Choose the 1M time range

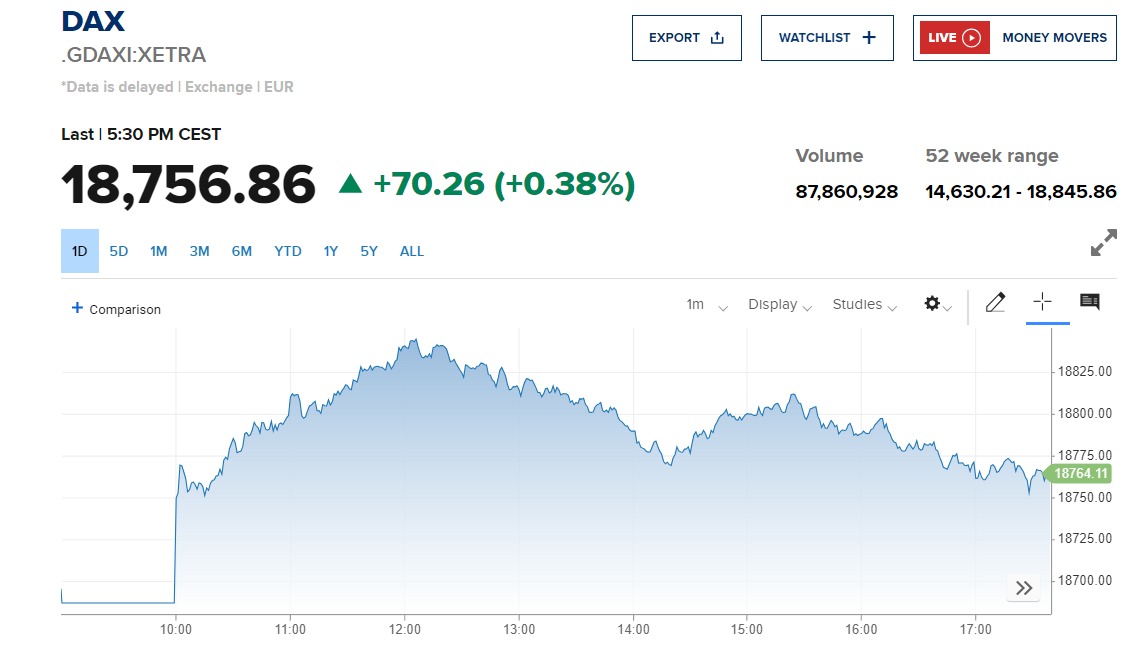point(159,251)
